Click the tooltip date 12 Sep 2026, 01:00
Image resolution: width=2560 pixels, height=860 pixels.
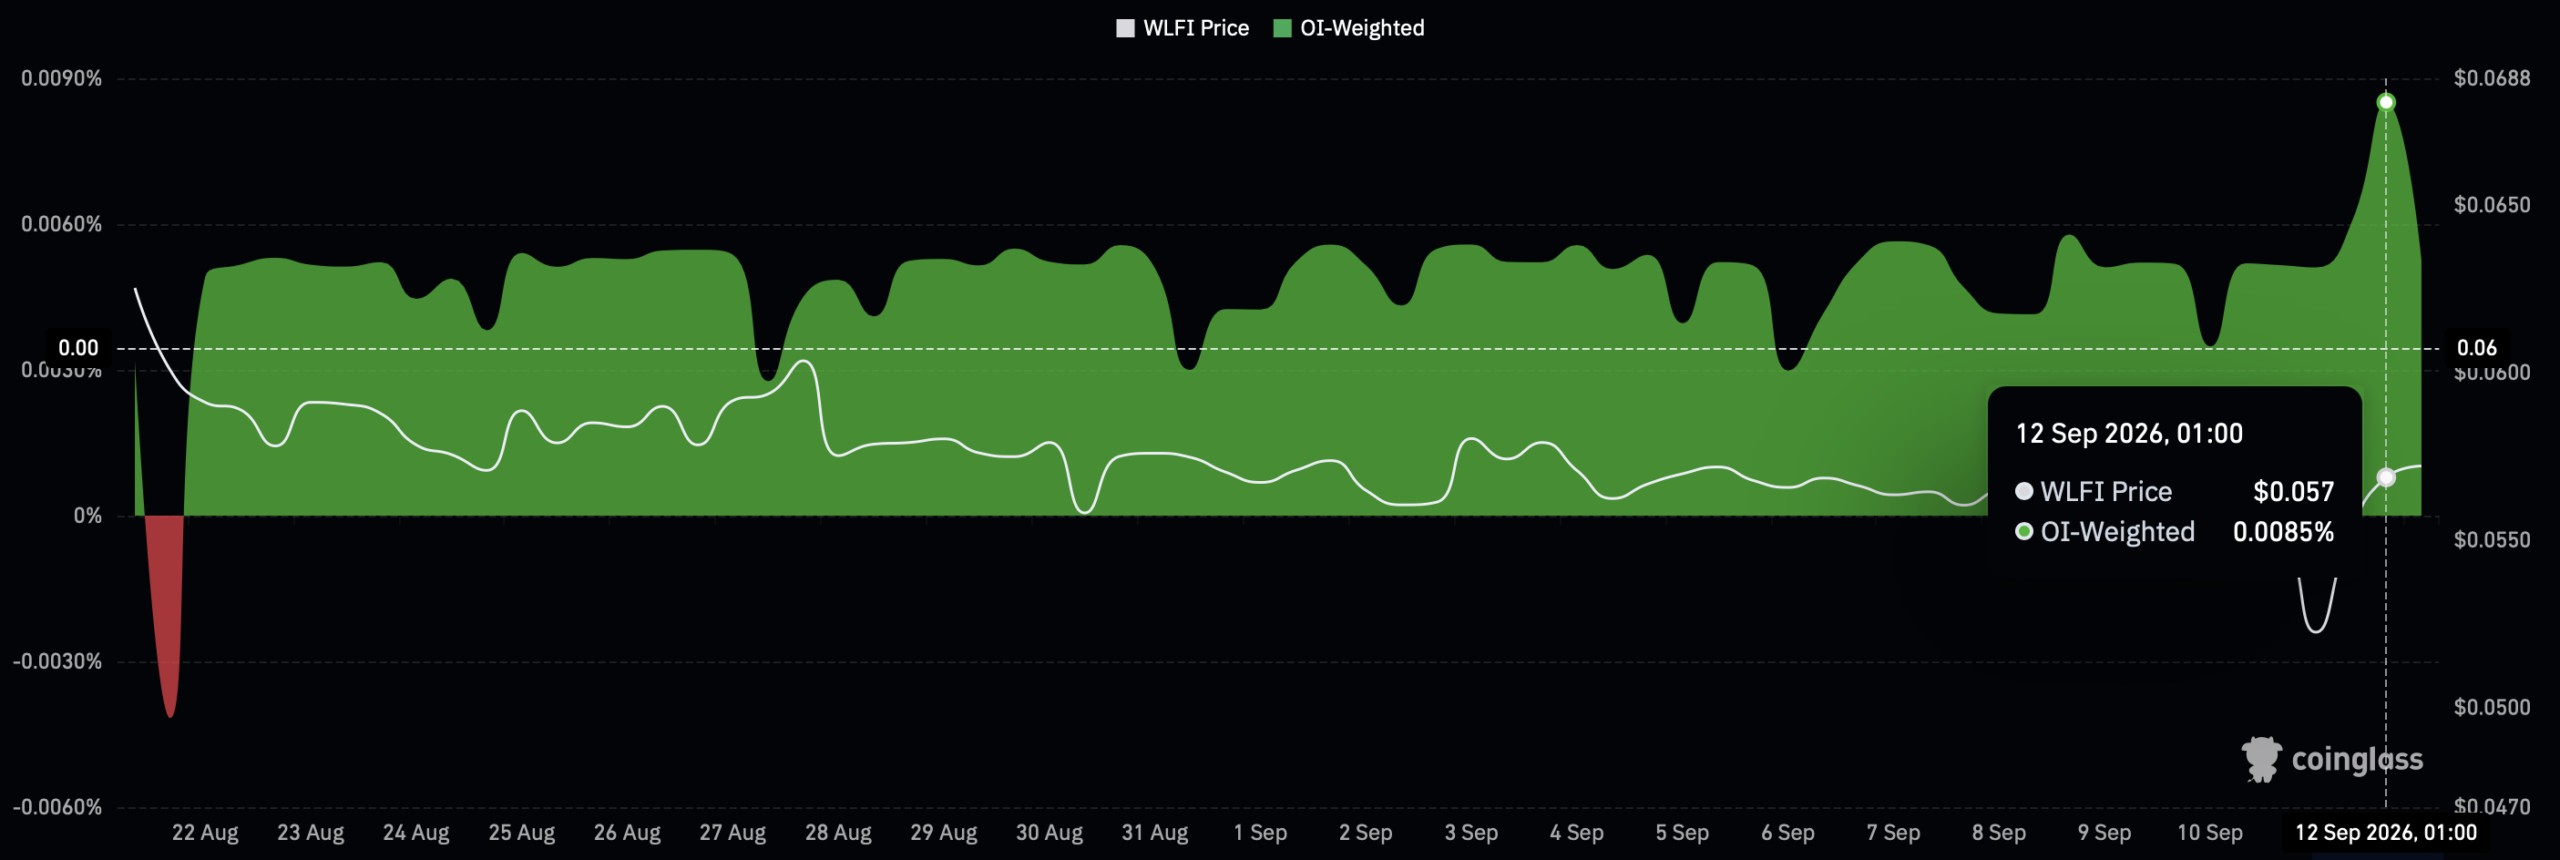click(2129, 433)
